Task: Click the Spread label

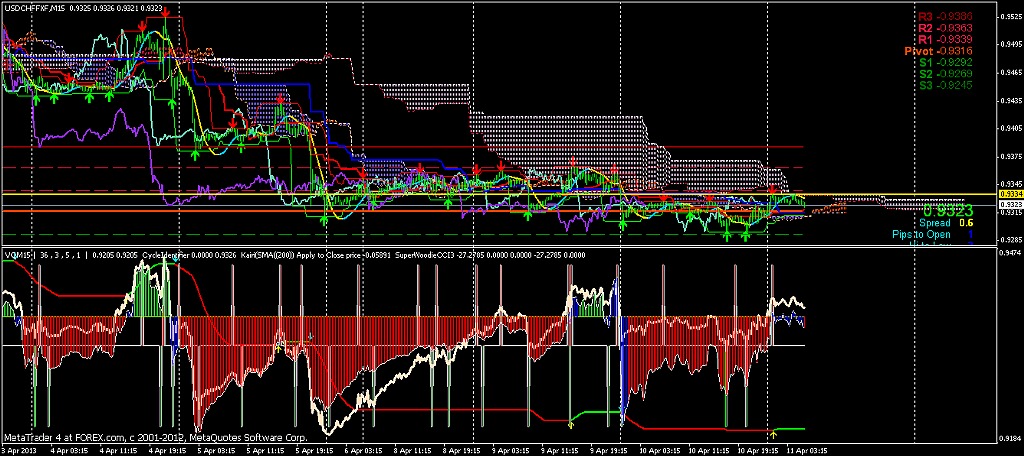Action: coord(934,223)
